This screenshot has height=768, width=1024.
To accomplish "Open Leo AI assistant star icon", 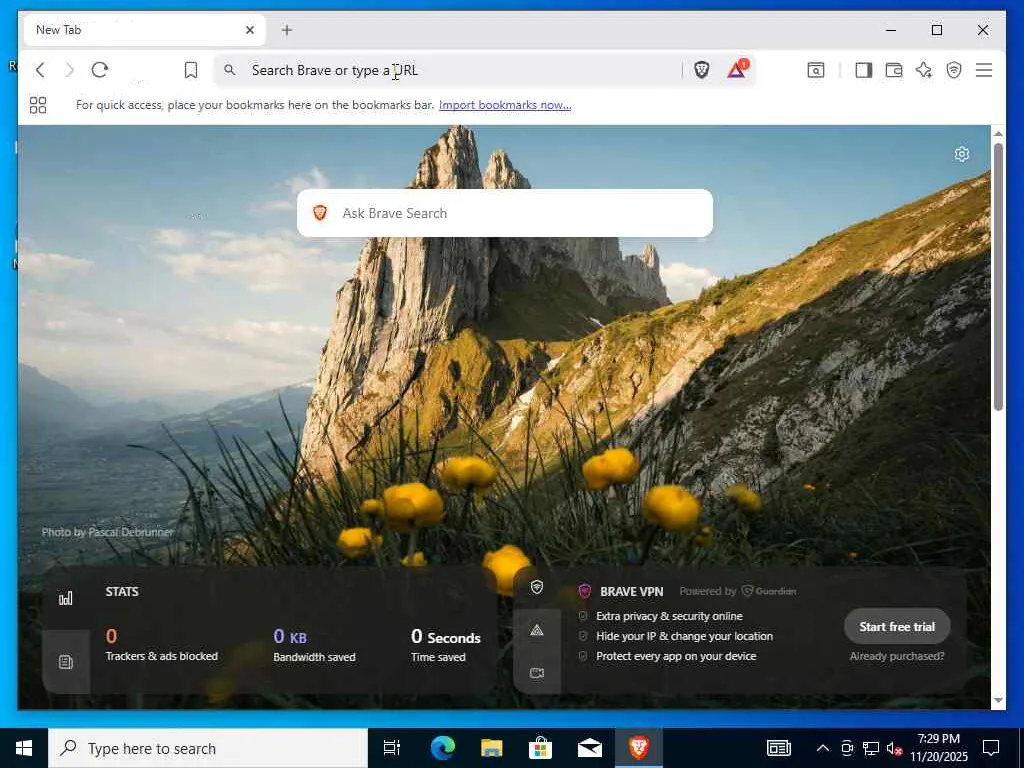I will [x=923, y=70].
